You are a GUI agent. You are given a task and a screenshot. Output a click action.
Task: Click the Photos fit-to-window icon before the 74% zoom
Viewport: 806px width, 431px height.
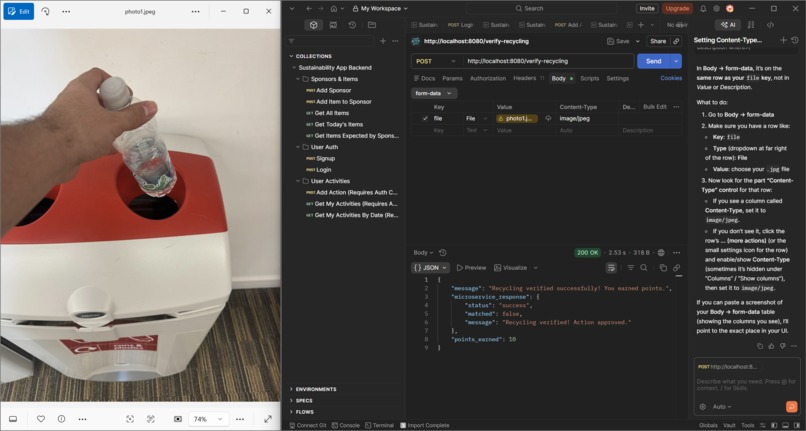click(178, 419)
